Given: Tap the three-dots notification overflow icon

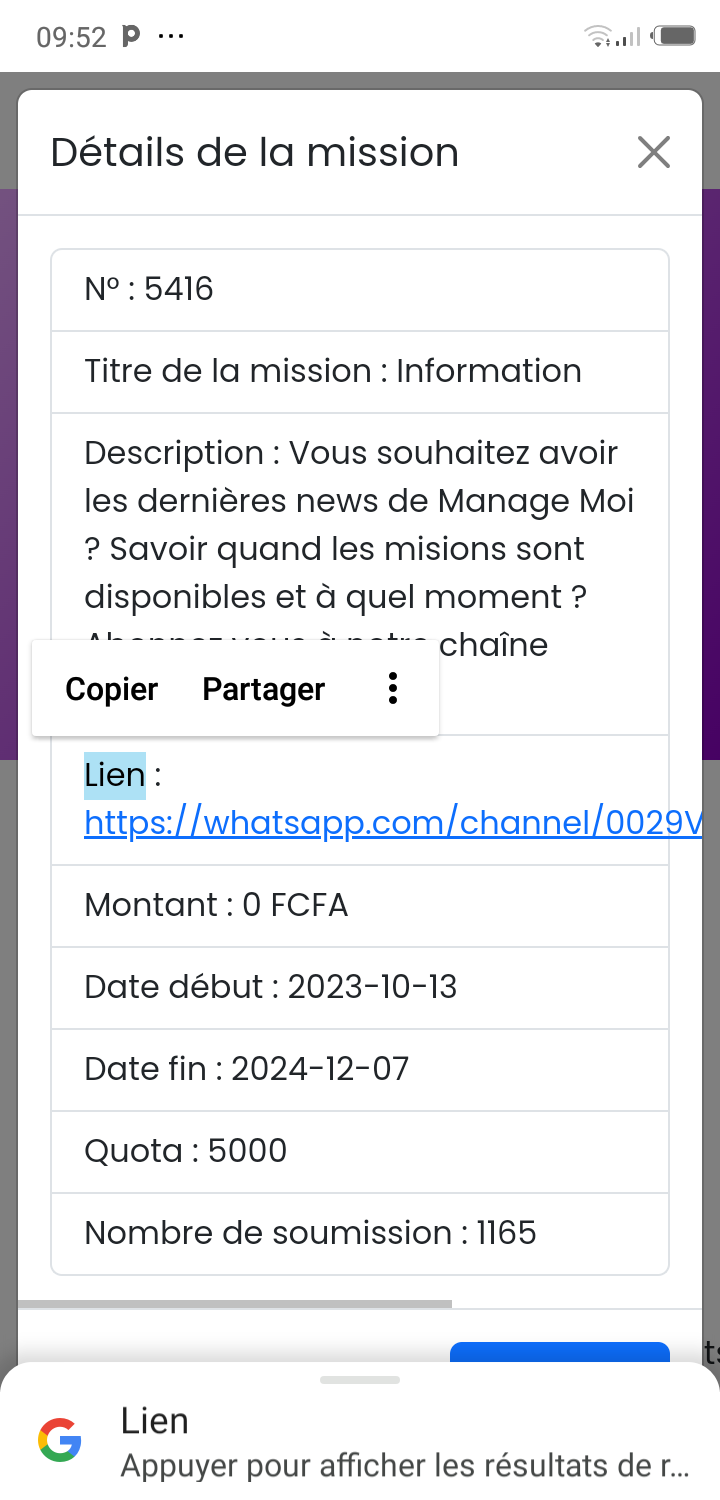Looking at the screenshot, I should click(171, 37).
